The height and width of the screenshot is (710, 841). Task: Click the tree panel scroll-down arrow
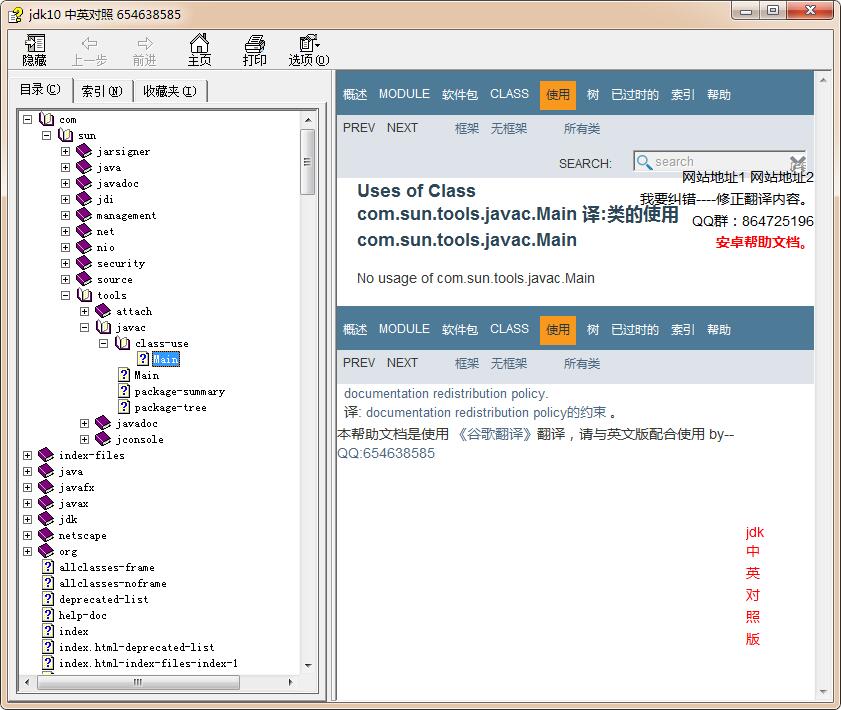[308, 665]
